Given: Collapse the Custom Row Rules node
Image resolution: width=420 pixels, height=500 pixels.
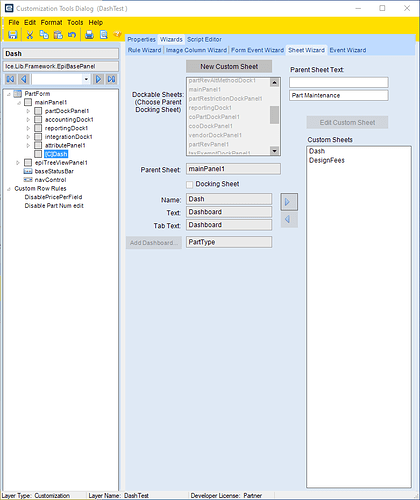Looking at the screenshot, I should coord(9,189).
